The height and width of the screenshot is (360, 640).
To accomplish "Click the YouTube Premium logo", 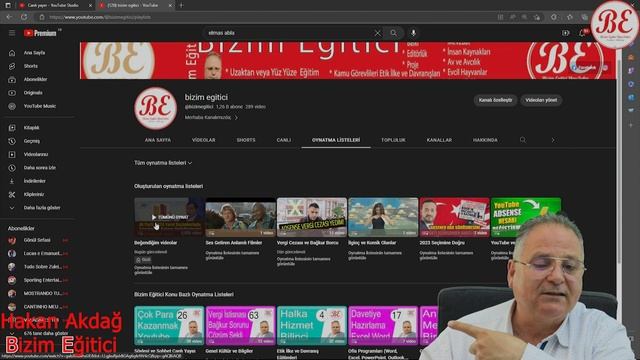I will click(40, 33).
